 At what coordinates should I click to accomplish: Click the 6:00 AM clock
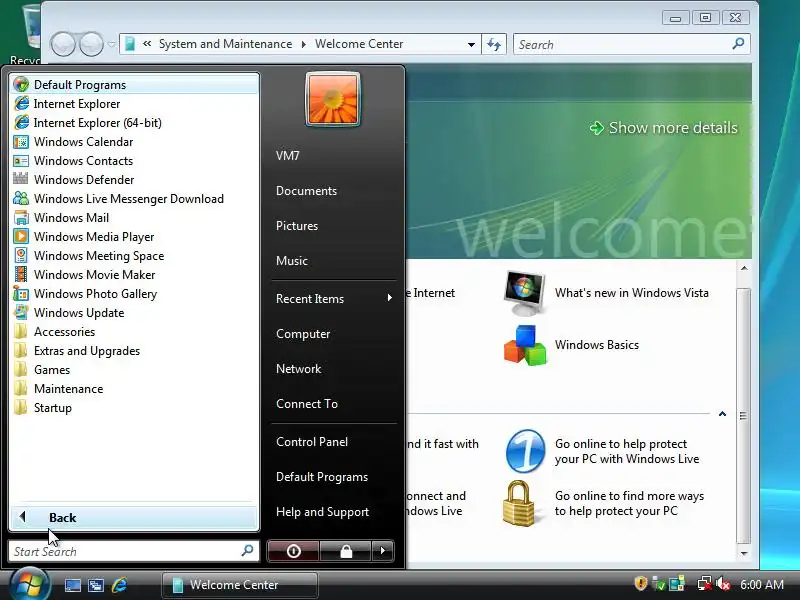(762, 584)
